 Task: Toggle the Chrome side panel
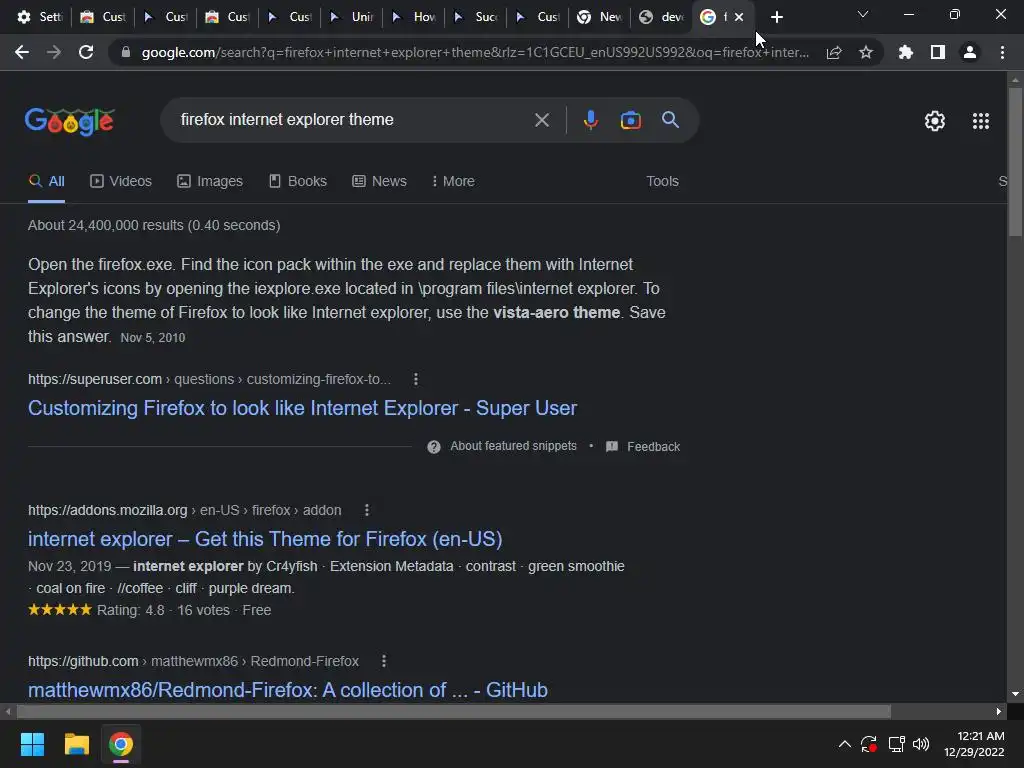tap(938, 52)
